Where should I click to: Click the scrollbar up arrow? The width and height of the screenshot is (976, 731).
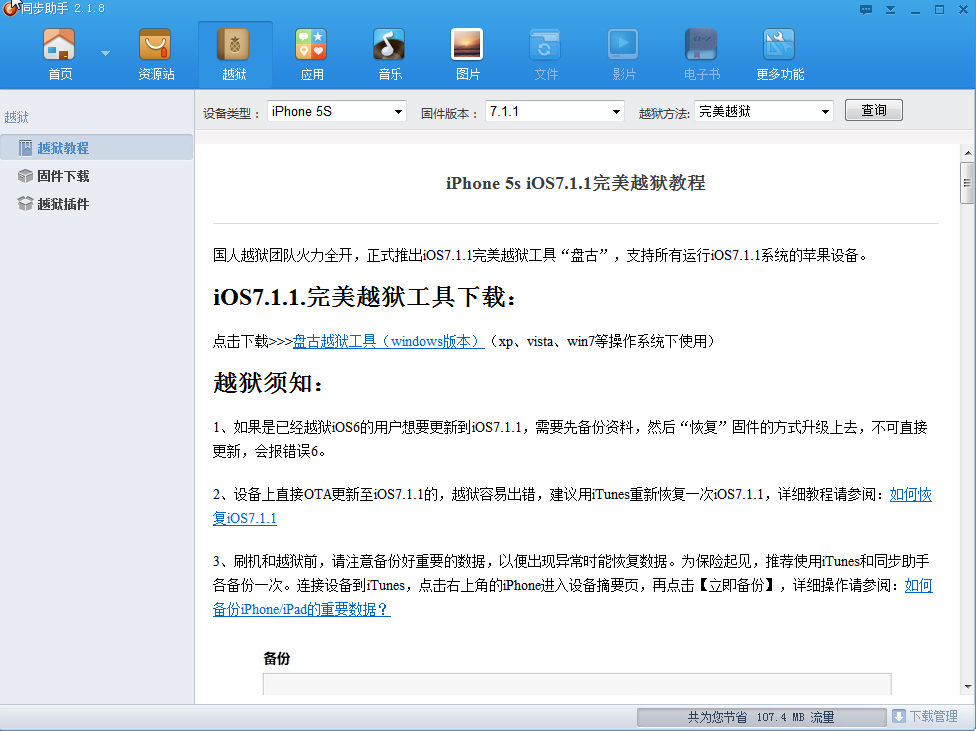click(967, 153)
